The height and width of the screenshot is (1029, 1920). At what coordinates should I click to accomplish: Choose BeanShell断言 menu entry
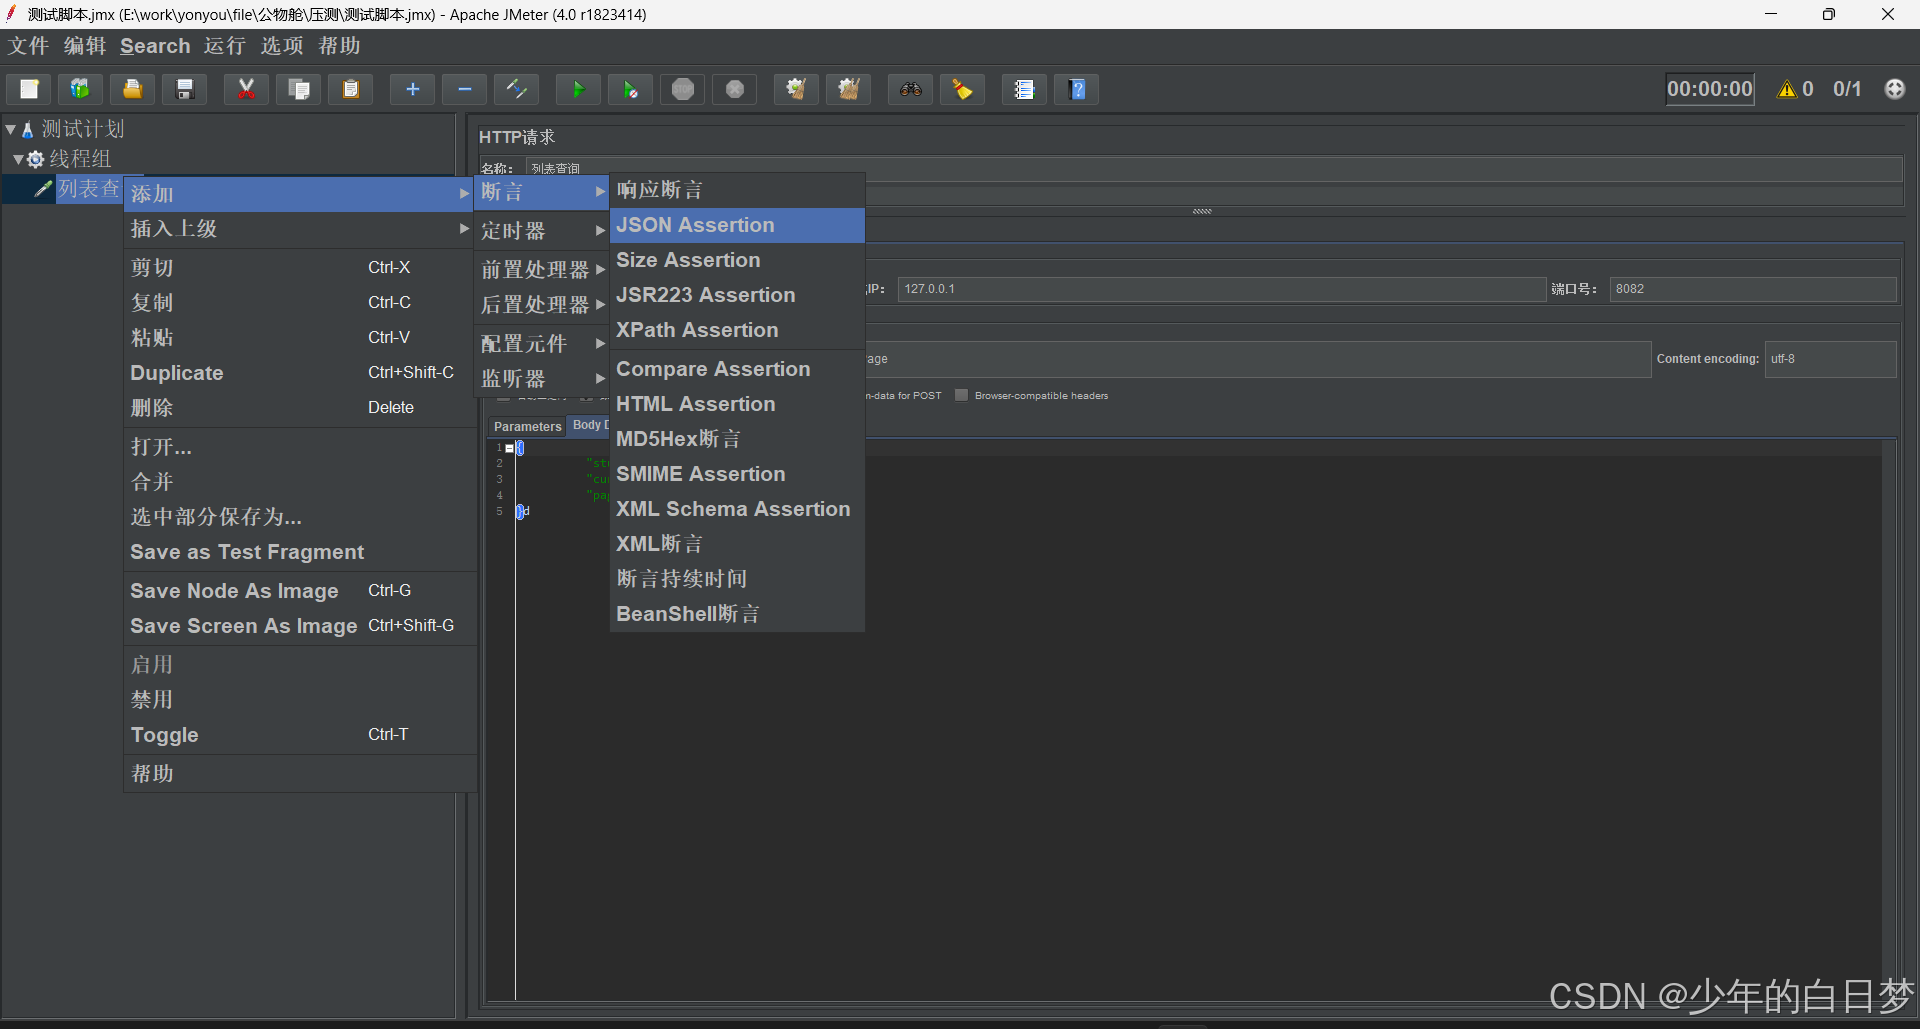[737, 614]
